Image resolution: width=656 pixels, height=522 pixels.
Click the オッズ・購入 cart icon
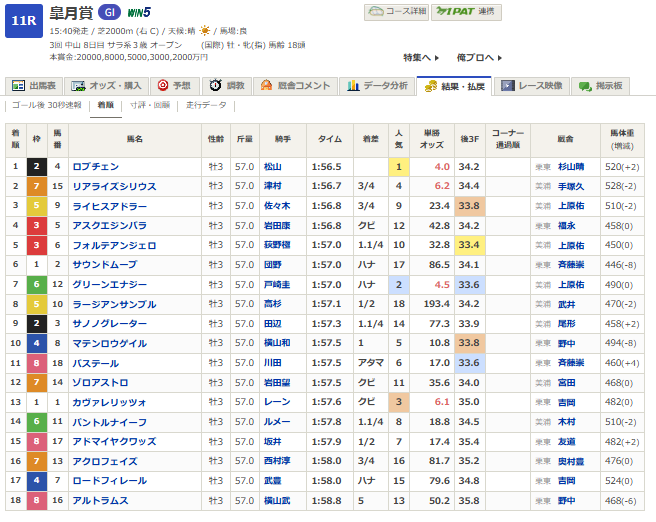click(82, 86)
